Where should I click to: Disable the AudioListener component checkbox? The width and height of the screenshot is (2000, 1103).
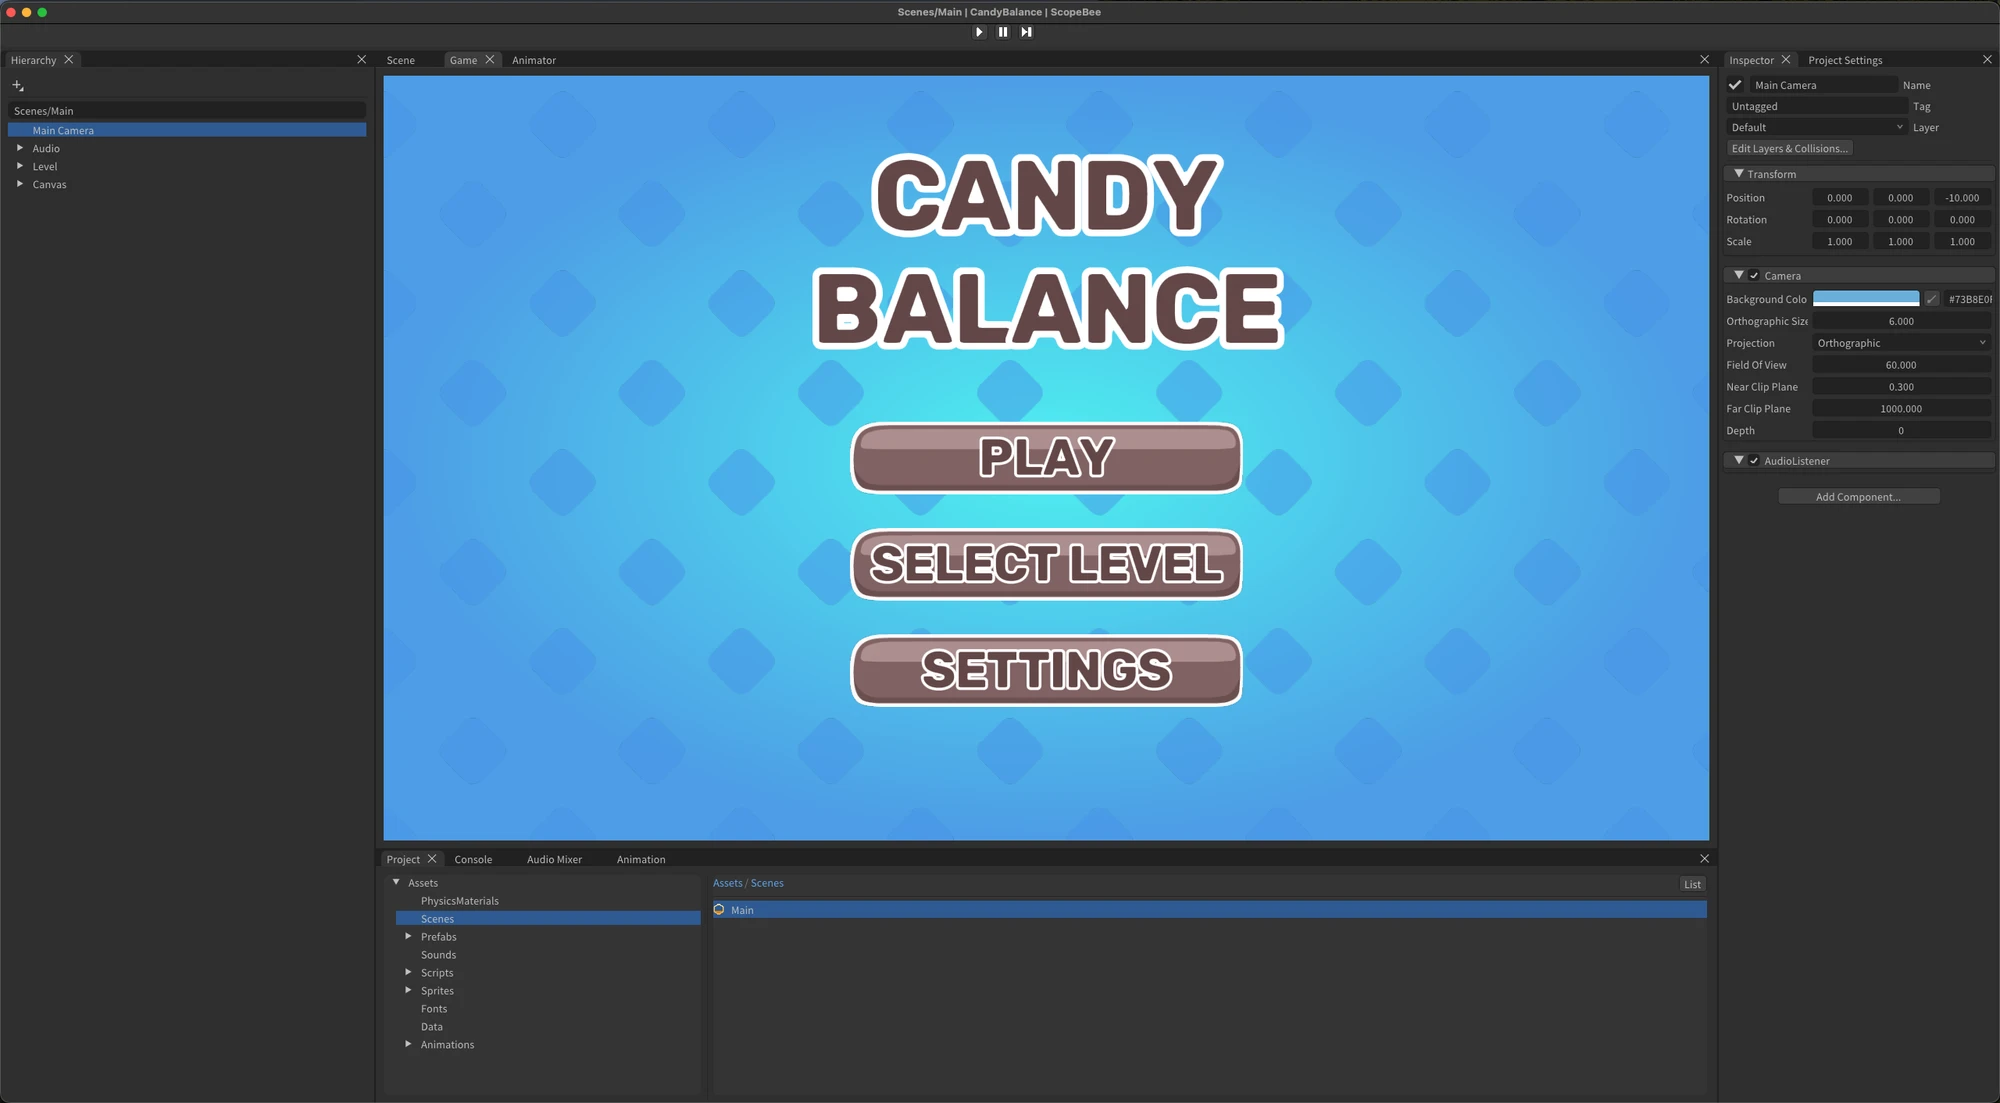[1754, 461]
